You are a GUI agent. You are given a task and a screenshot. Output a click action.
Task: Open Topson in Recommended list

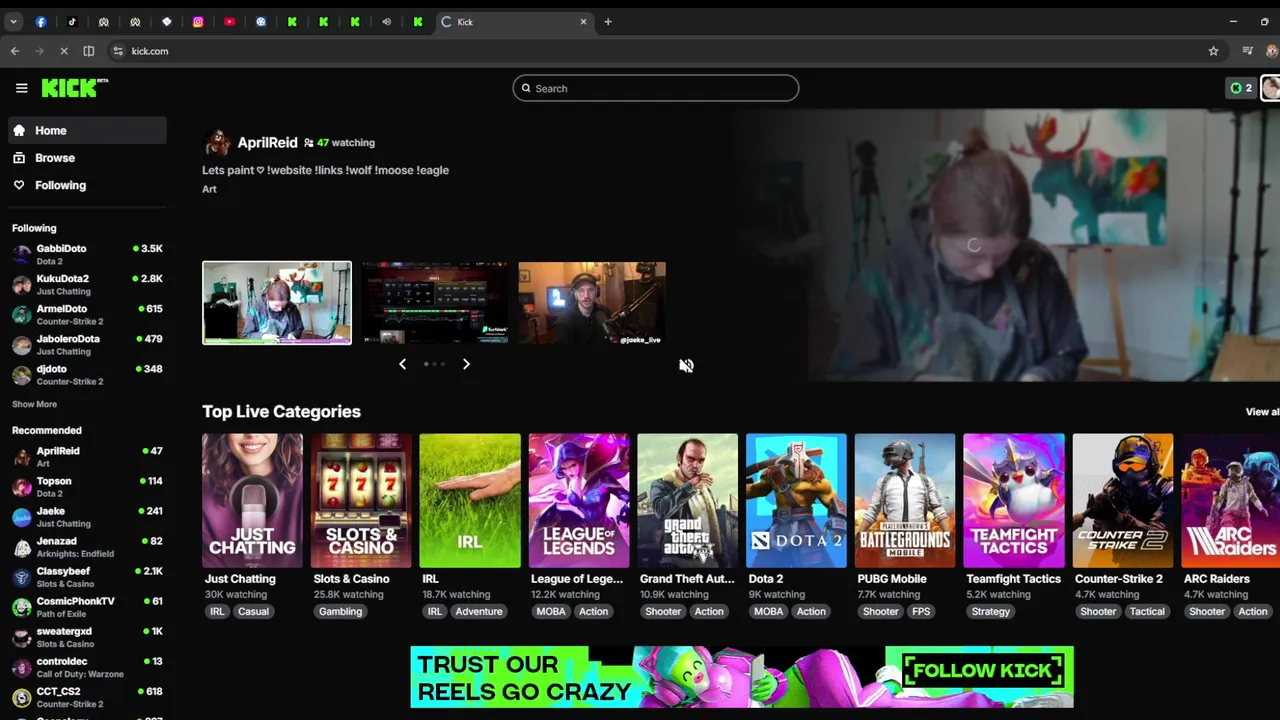[x=86, y=486]
